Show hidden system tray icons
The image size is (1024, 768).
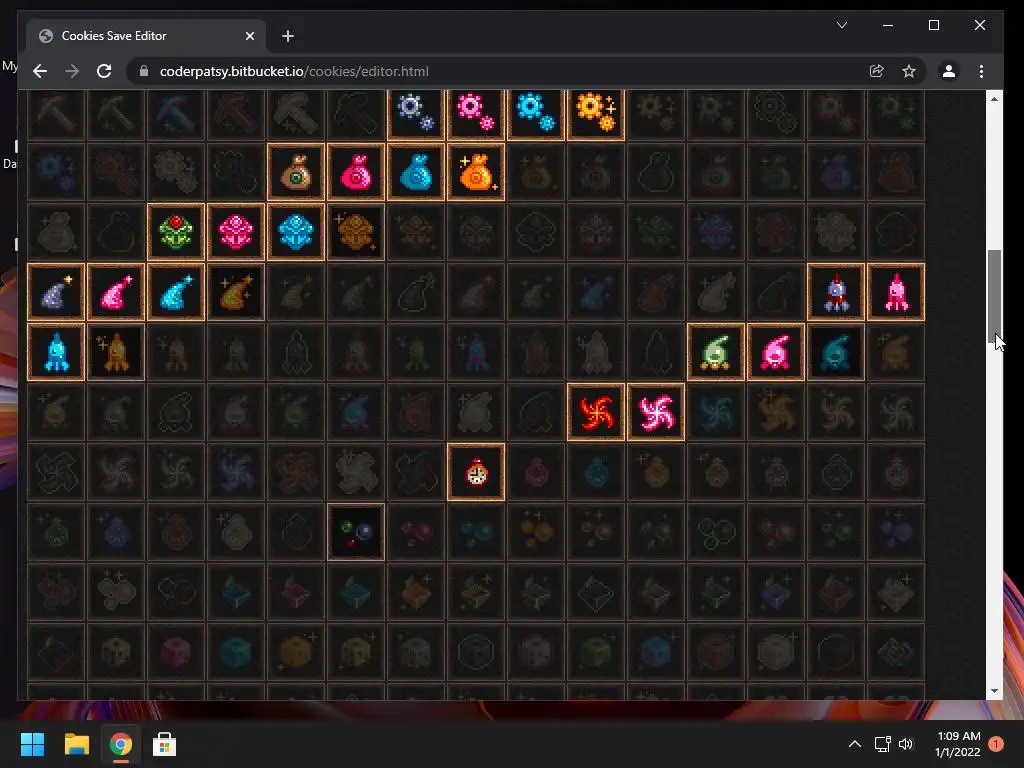854,744
